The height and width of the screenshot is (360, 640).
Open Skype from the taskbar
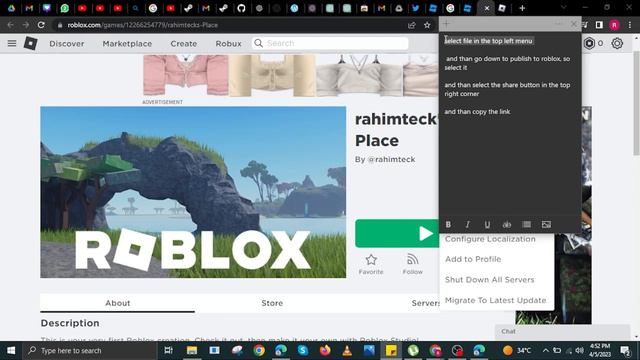(302, 351)
